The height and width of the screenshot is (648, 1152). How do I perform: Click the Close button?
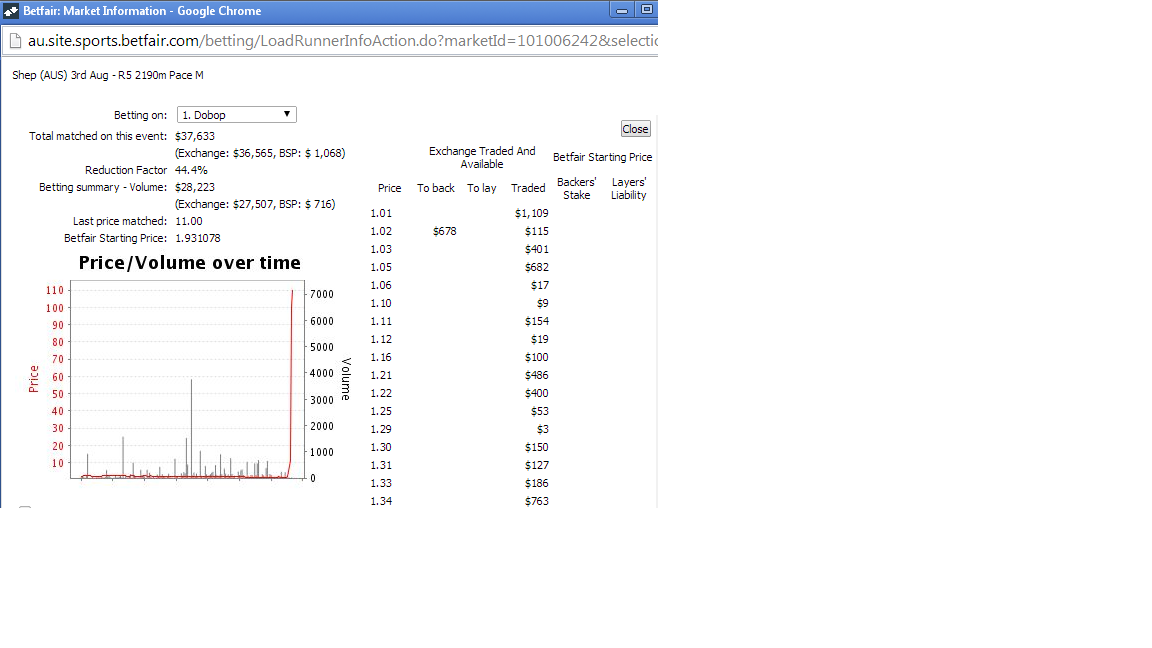click(636, 129)
